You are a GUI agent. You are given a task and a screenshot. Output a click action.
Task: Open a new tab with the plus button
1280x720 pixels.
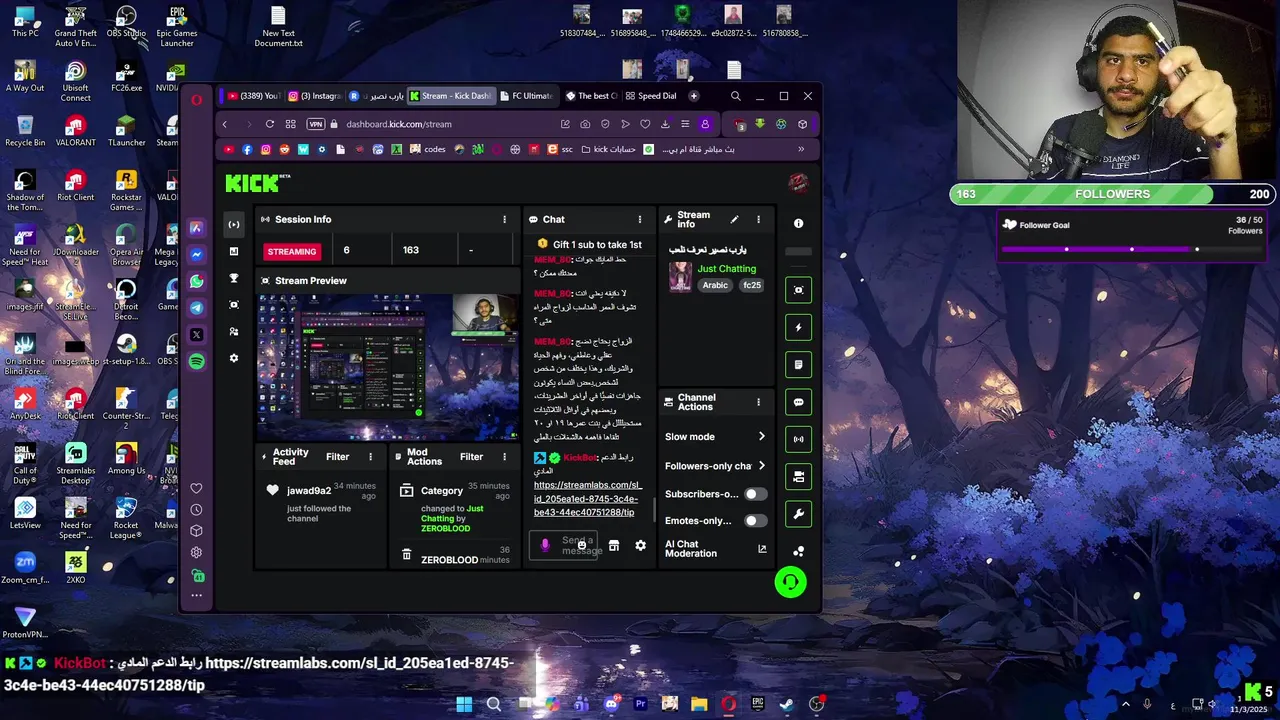[694, 96]
